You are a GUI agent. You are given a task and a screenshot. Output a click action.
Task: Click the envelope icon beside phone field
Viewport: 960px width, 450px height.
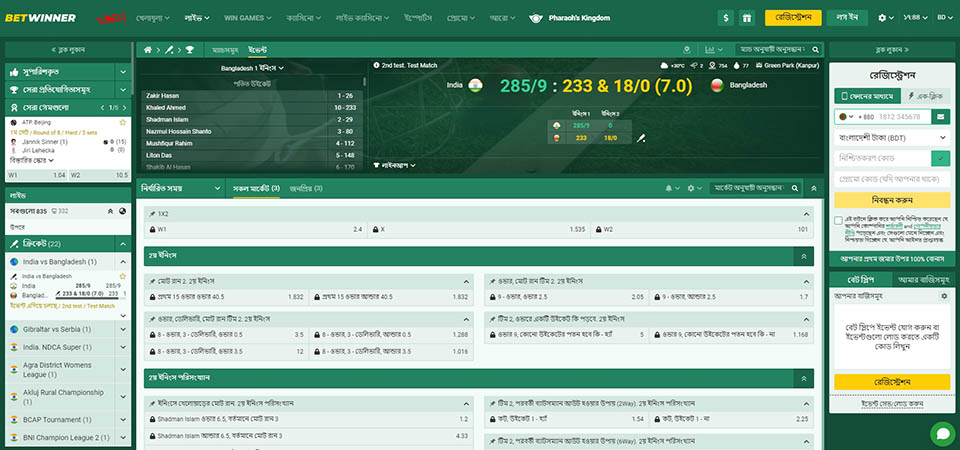pyautogui.click(x=940, y=117)
